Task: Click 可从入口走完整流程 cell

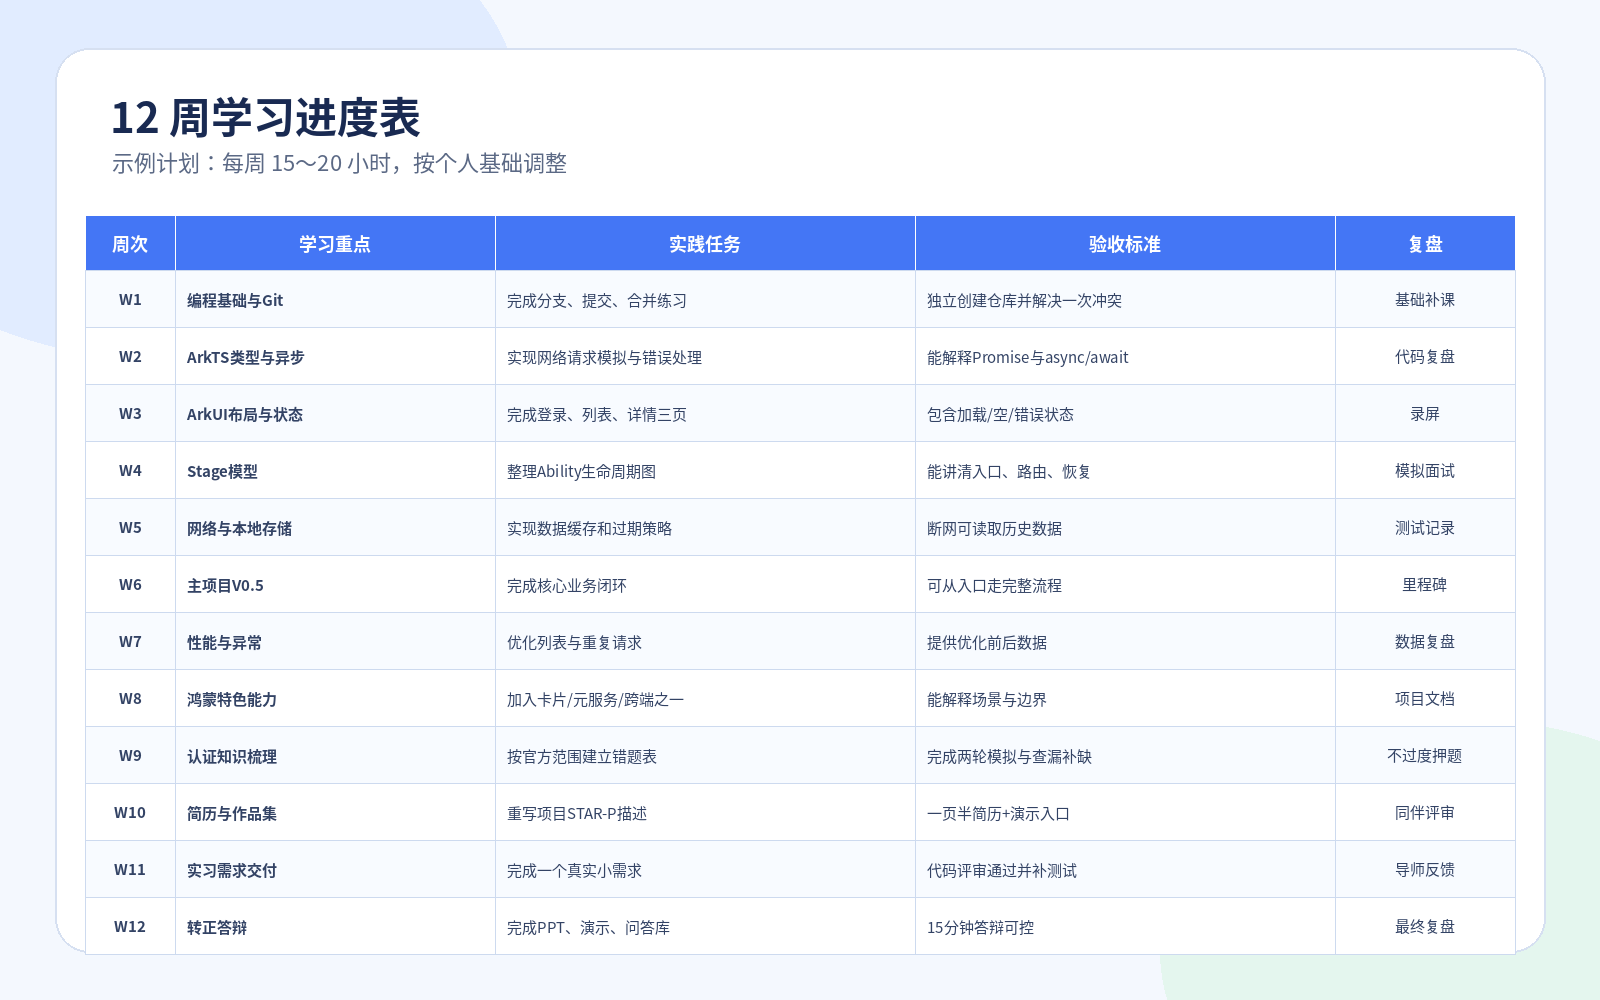Action: click(1125, 584)
